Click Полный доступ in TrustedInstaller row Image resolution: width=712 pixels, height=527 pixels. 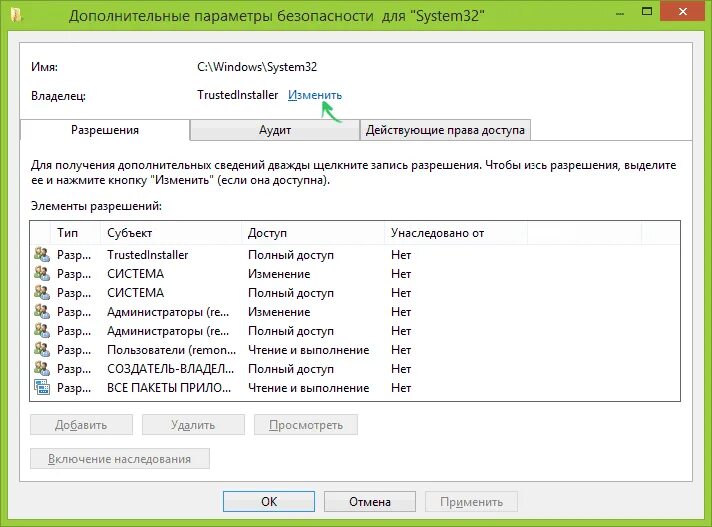pyautogui.click(x=291, y=255)
